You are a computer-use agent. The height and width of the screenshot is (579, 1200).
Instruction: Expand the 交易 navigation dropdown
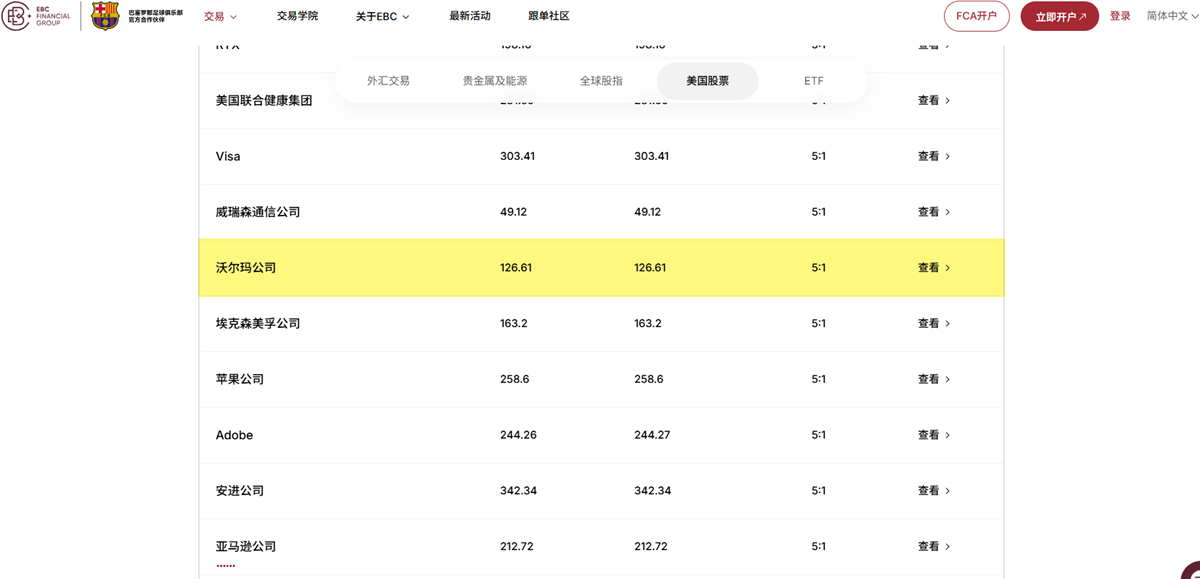217,16
